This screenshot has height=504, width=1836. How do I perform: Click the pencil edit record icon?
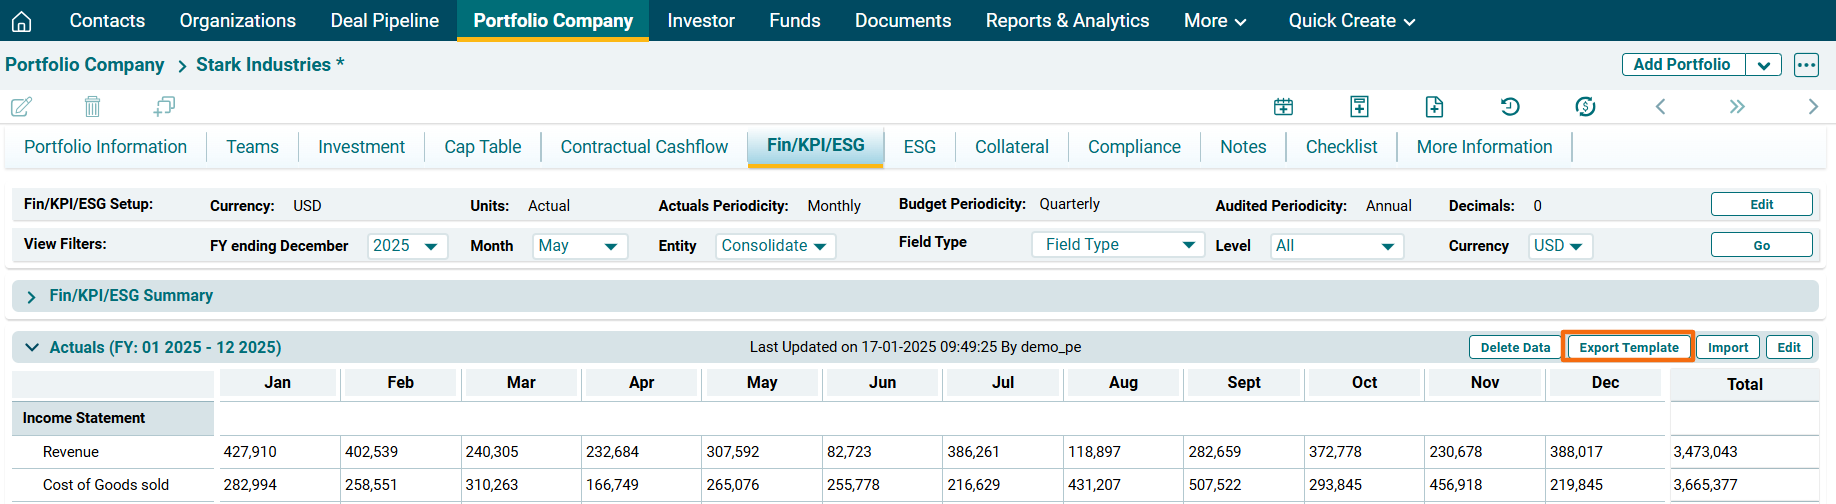coord(21,106)
